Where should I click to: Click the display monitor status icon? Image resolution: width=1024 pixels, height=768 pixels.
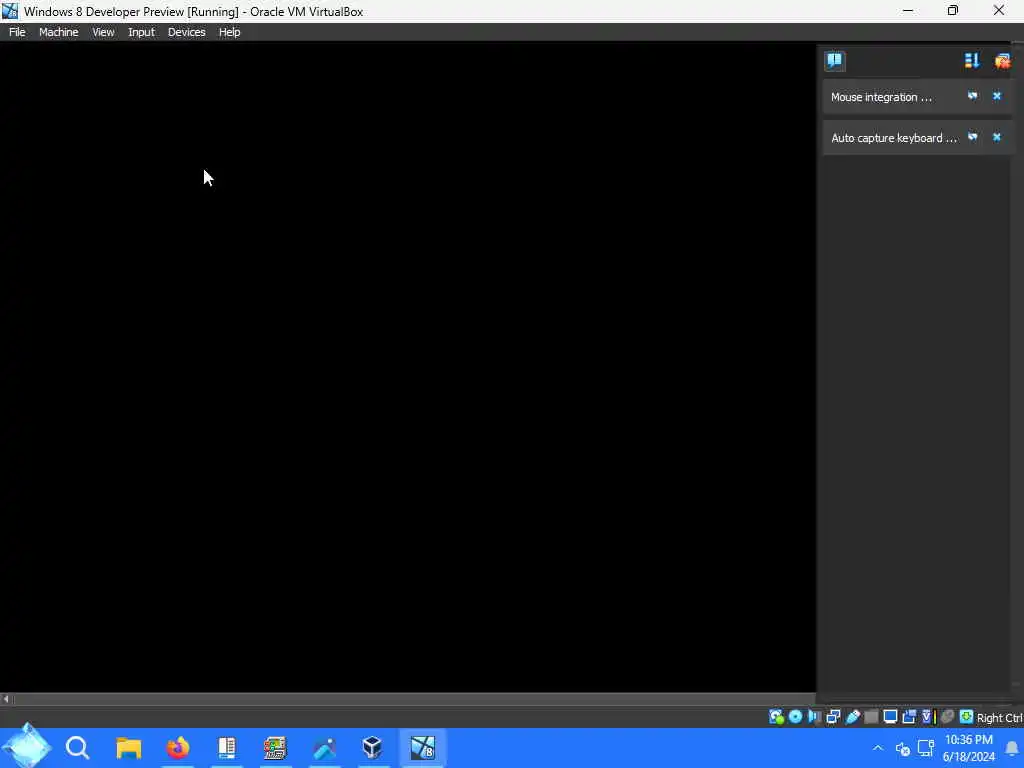pos(890,717)
